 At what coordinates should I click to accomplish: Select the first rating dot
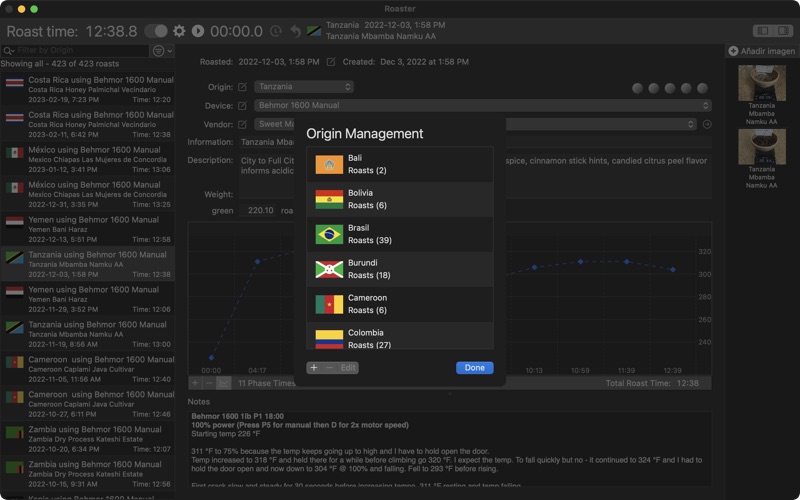point(637,88)
